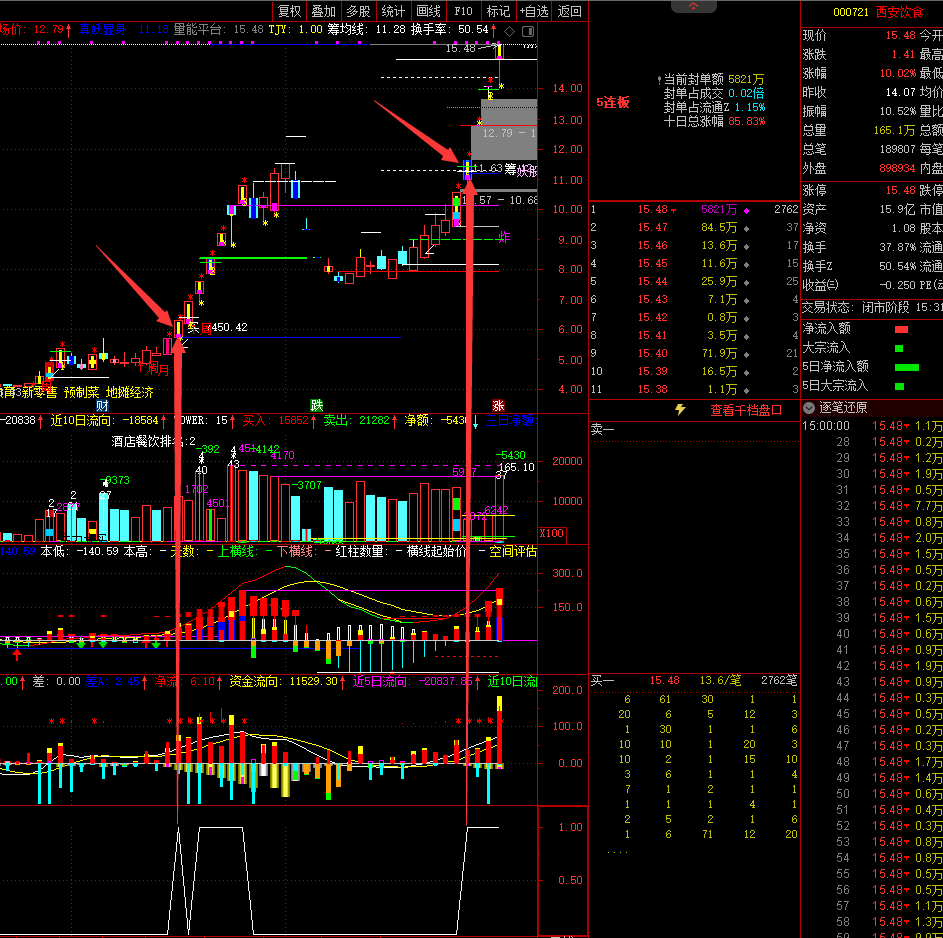Image resolution: width=943 pixels, height=938 pixels.
Task: Click the red 净流入额 color swatch
Action: [x=901, y=329]
